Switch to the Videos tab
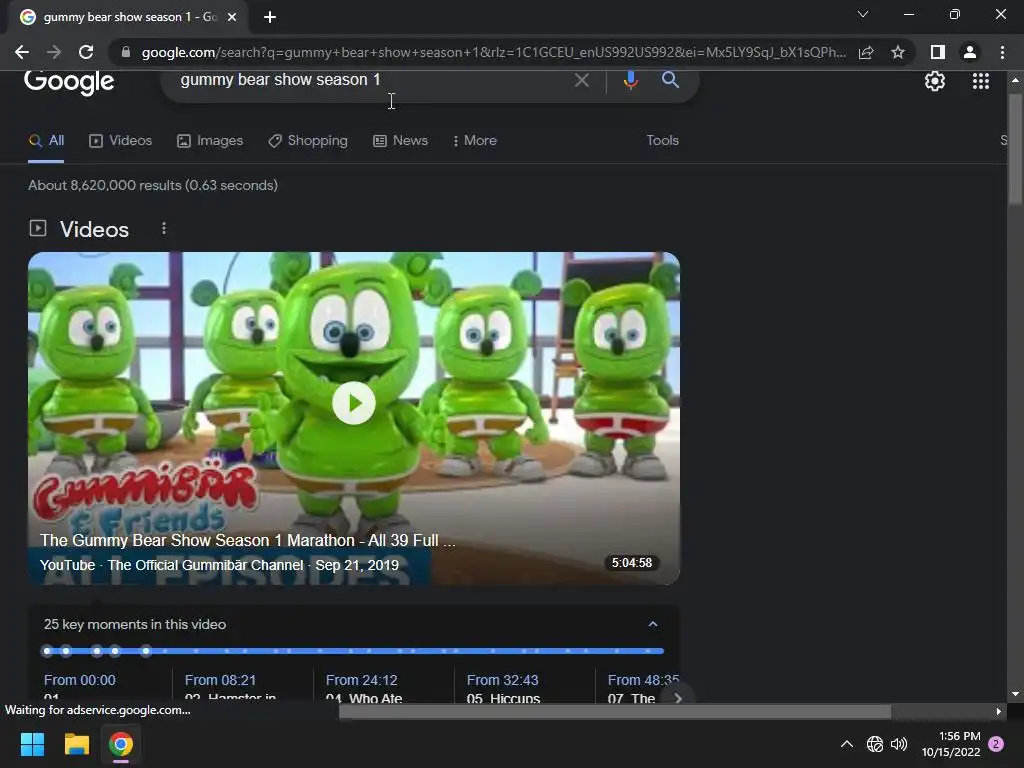The height and width of the screenshot is (768, 1024). [121, 140]
